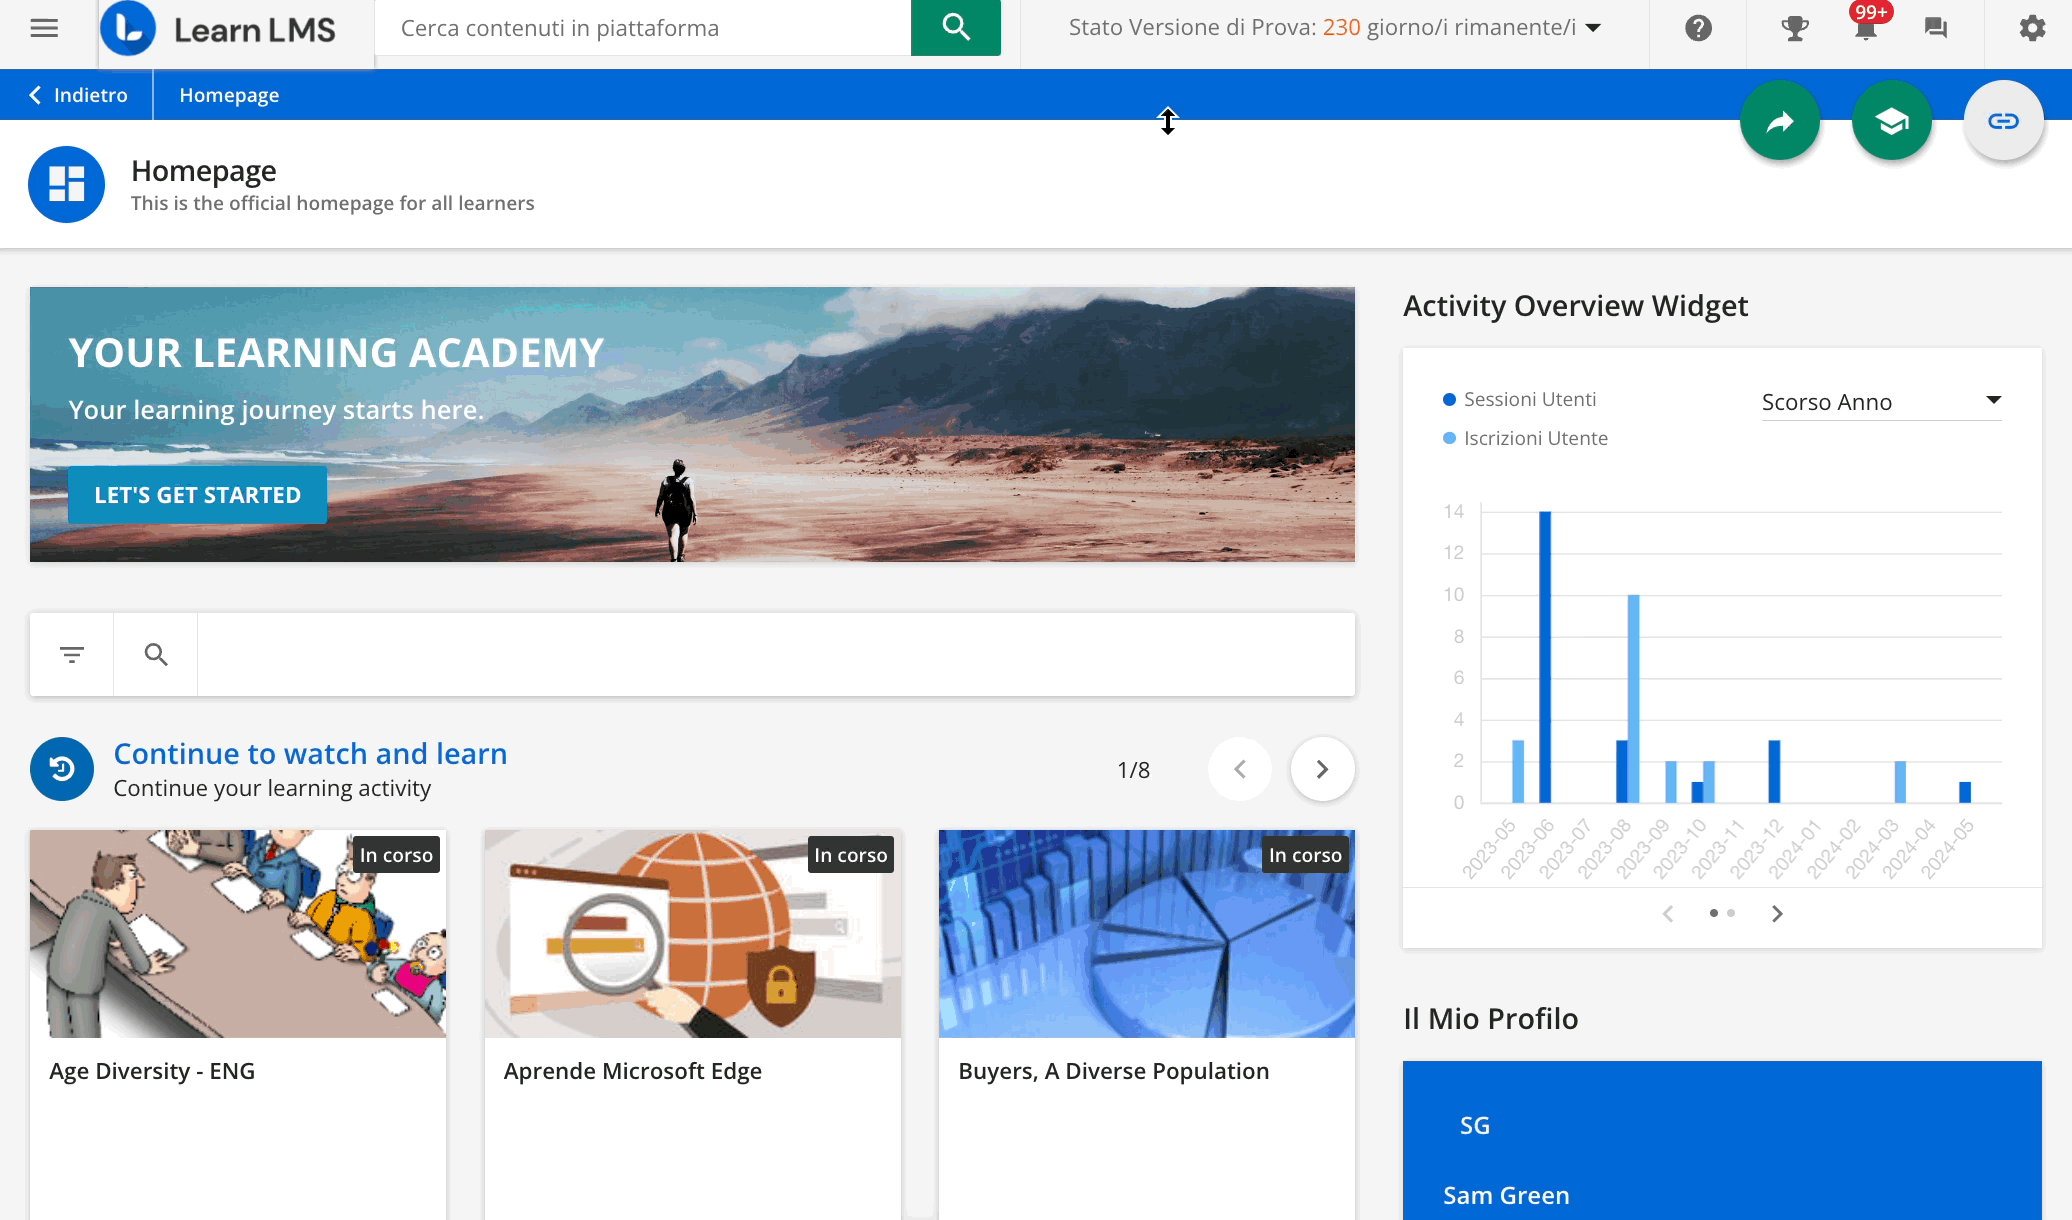Screen dimensions: 2072x1220
Task: Click LET'S GET STARTED button
Action: pos(197,495)
